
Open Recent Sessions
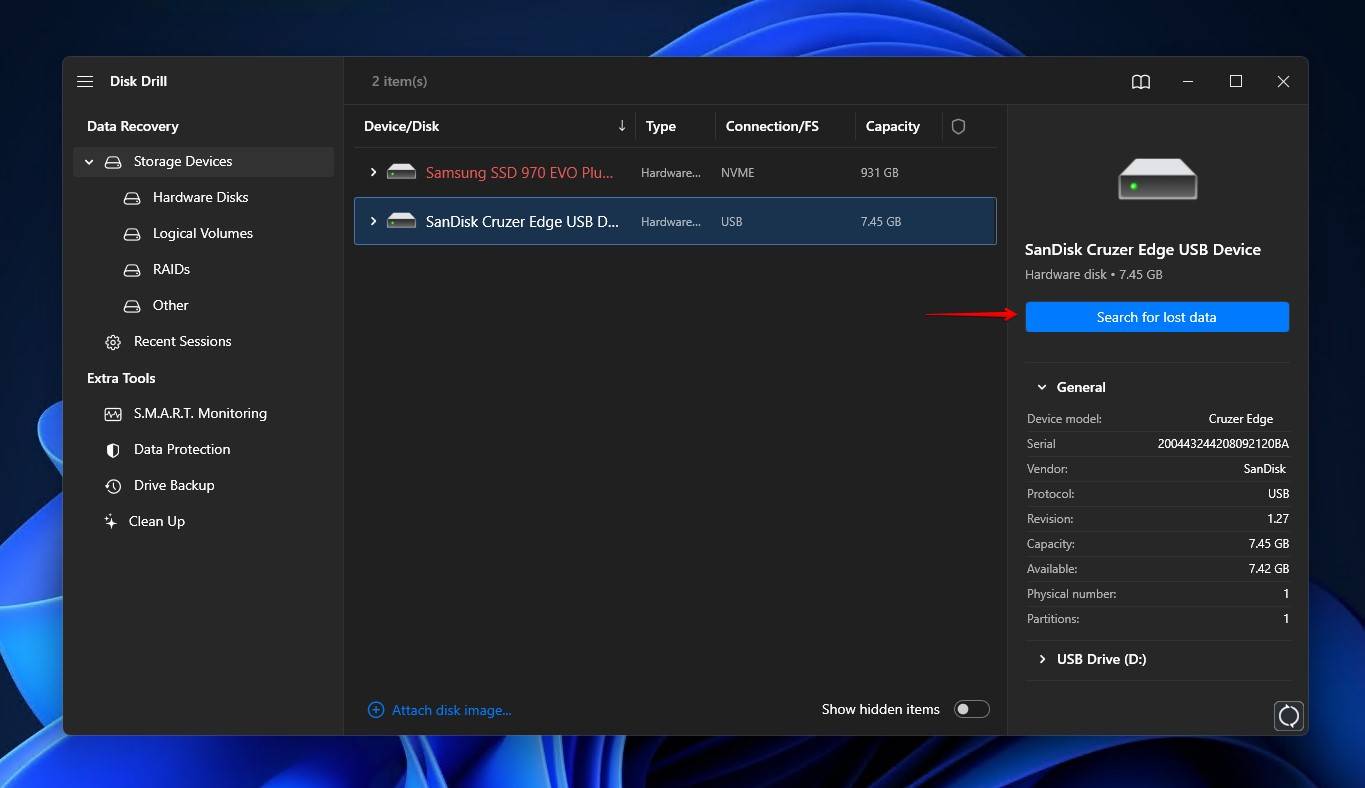pyautogui.click(x=183, y=342)
